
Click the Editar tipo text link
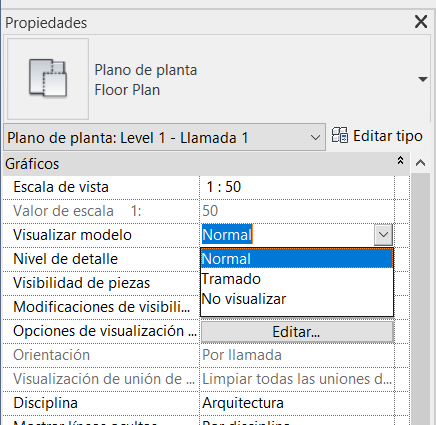click(388, 136)
